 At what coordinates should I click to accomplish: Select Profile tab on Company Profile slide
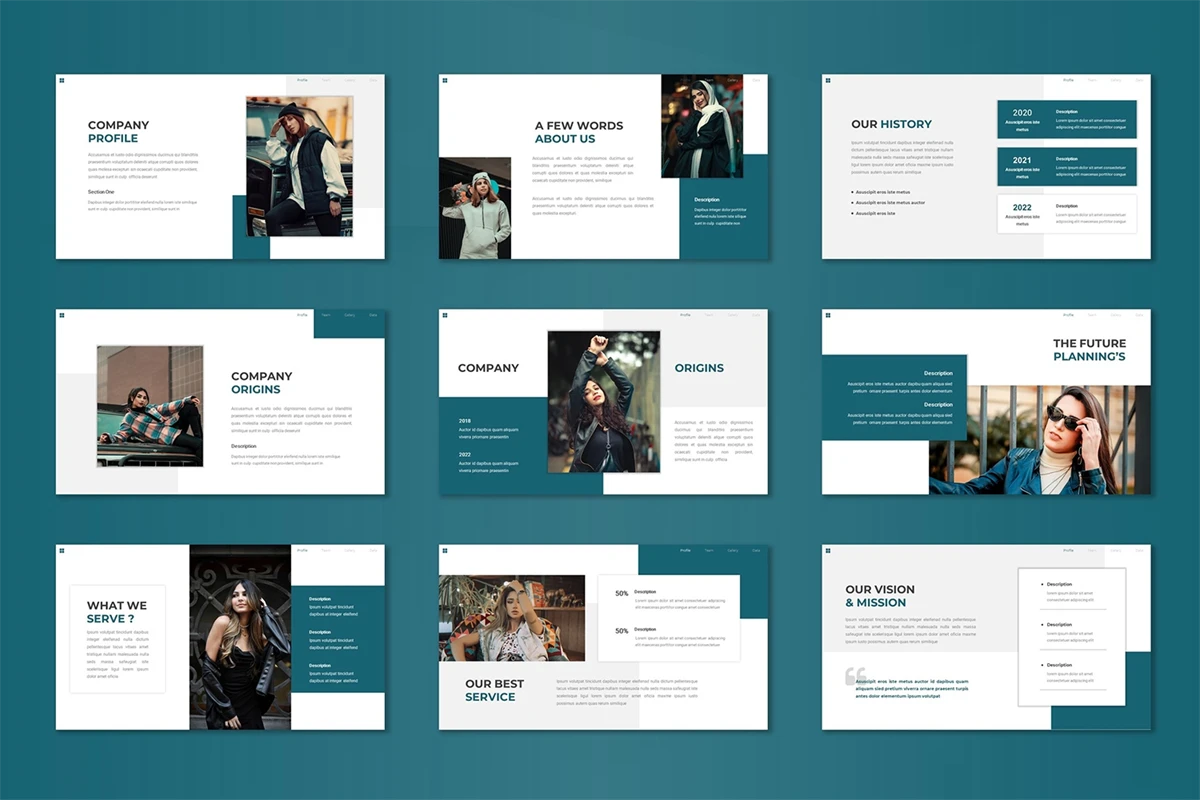coord(302,80)
